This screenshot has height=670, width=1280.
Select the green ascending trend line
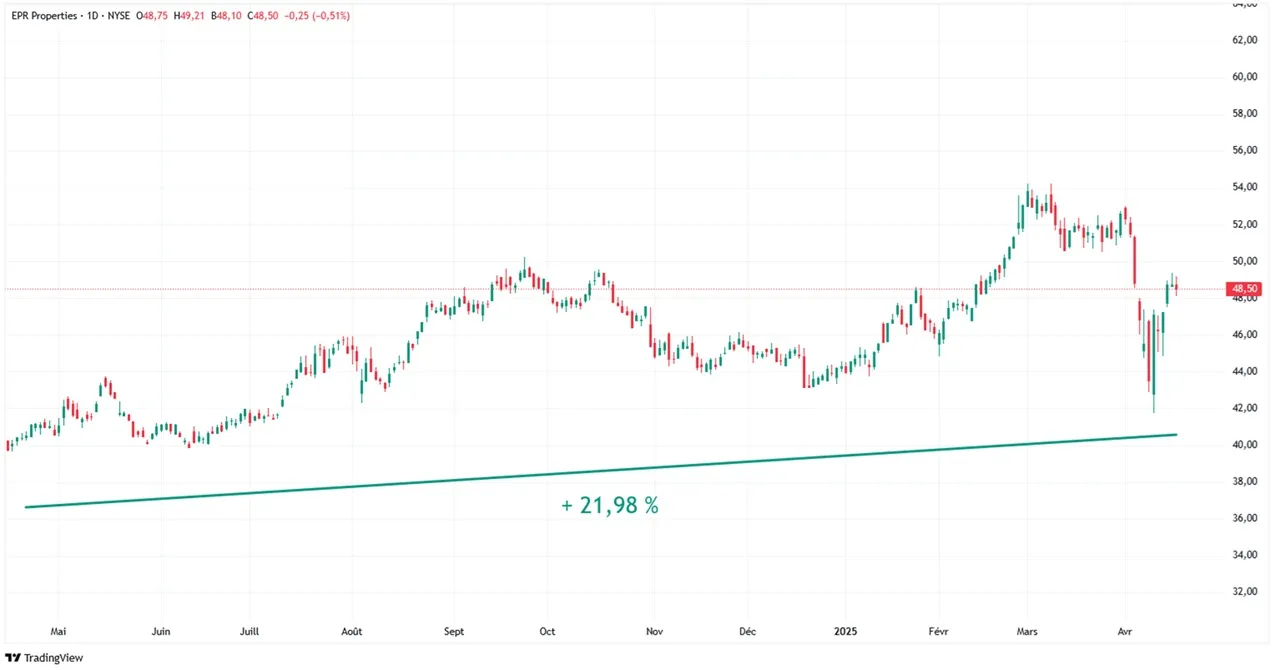click(600, 470)
